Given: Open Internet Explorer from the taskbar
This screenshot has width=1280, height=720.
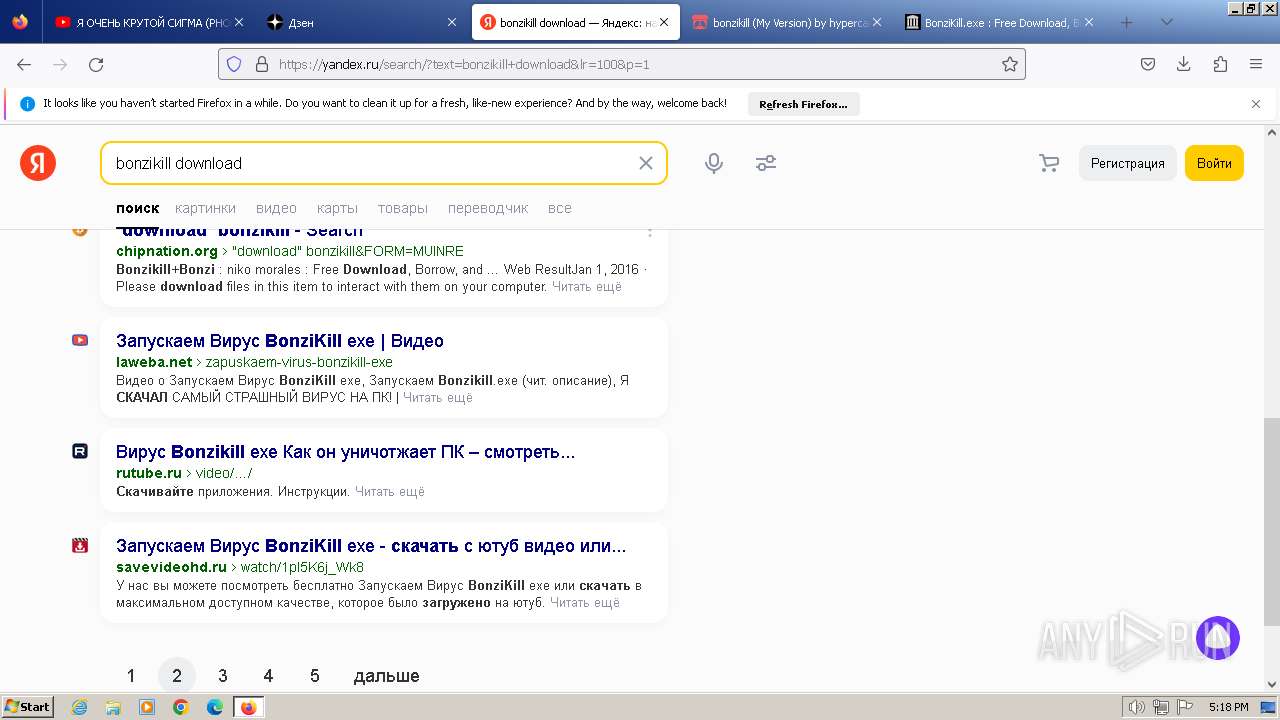Looking at the screenshot, I should [79, 707].
